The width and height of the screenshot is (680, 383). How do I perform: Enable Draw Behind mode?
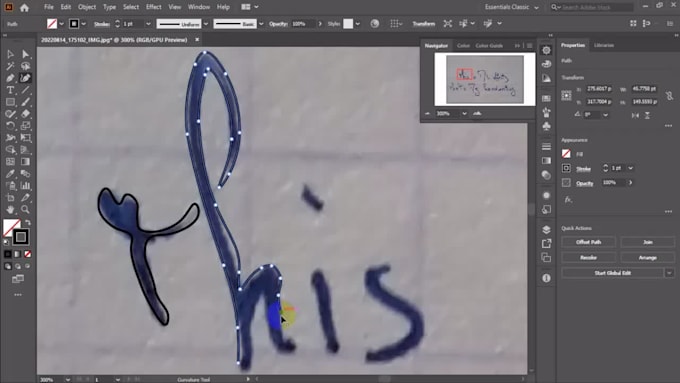tap(18, 266)
